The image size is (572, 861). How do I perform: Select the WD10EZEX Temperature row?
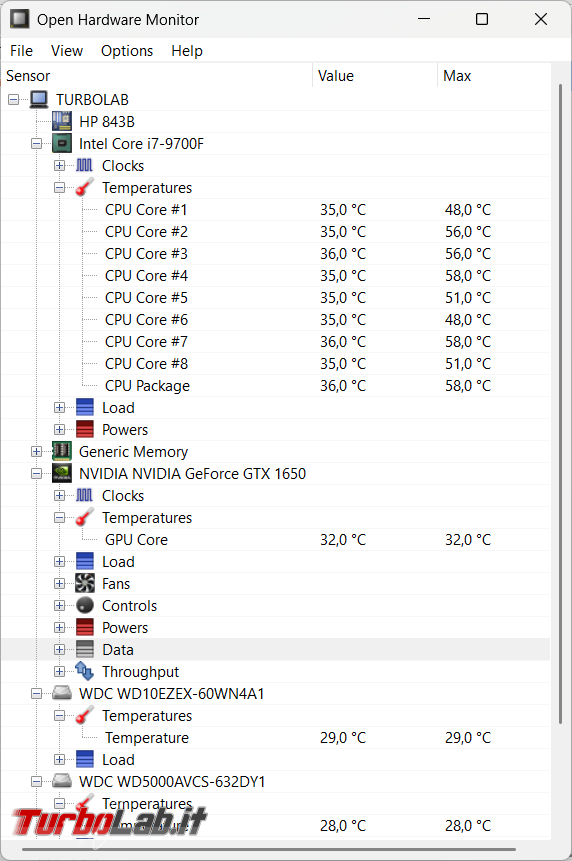276,737
